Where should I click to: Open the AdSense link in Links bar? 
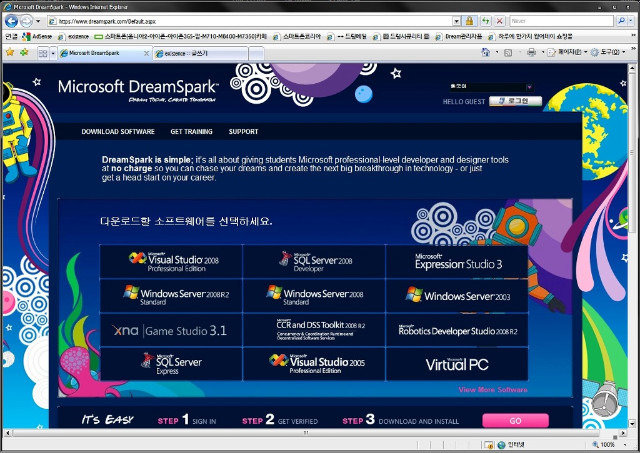[x=38, y=37]
